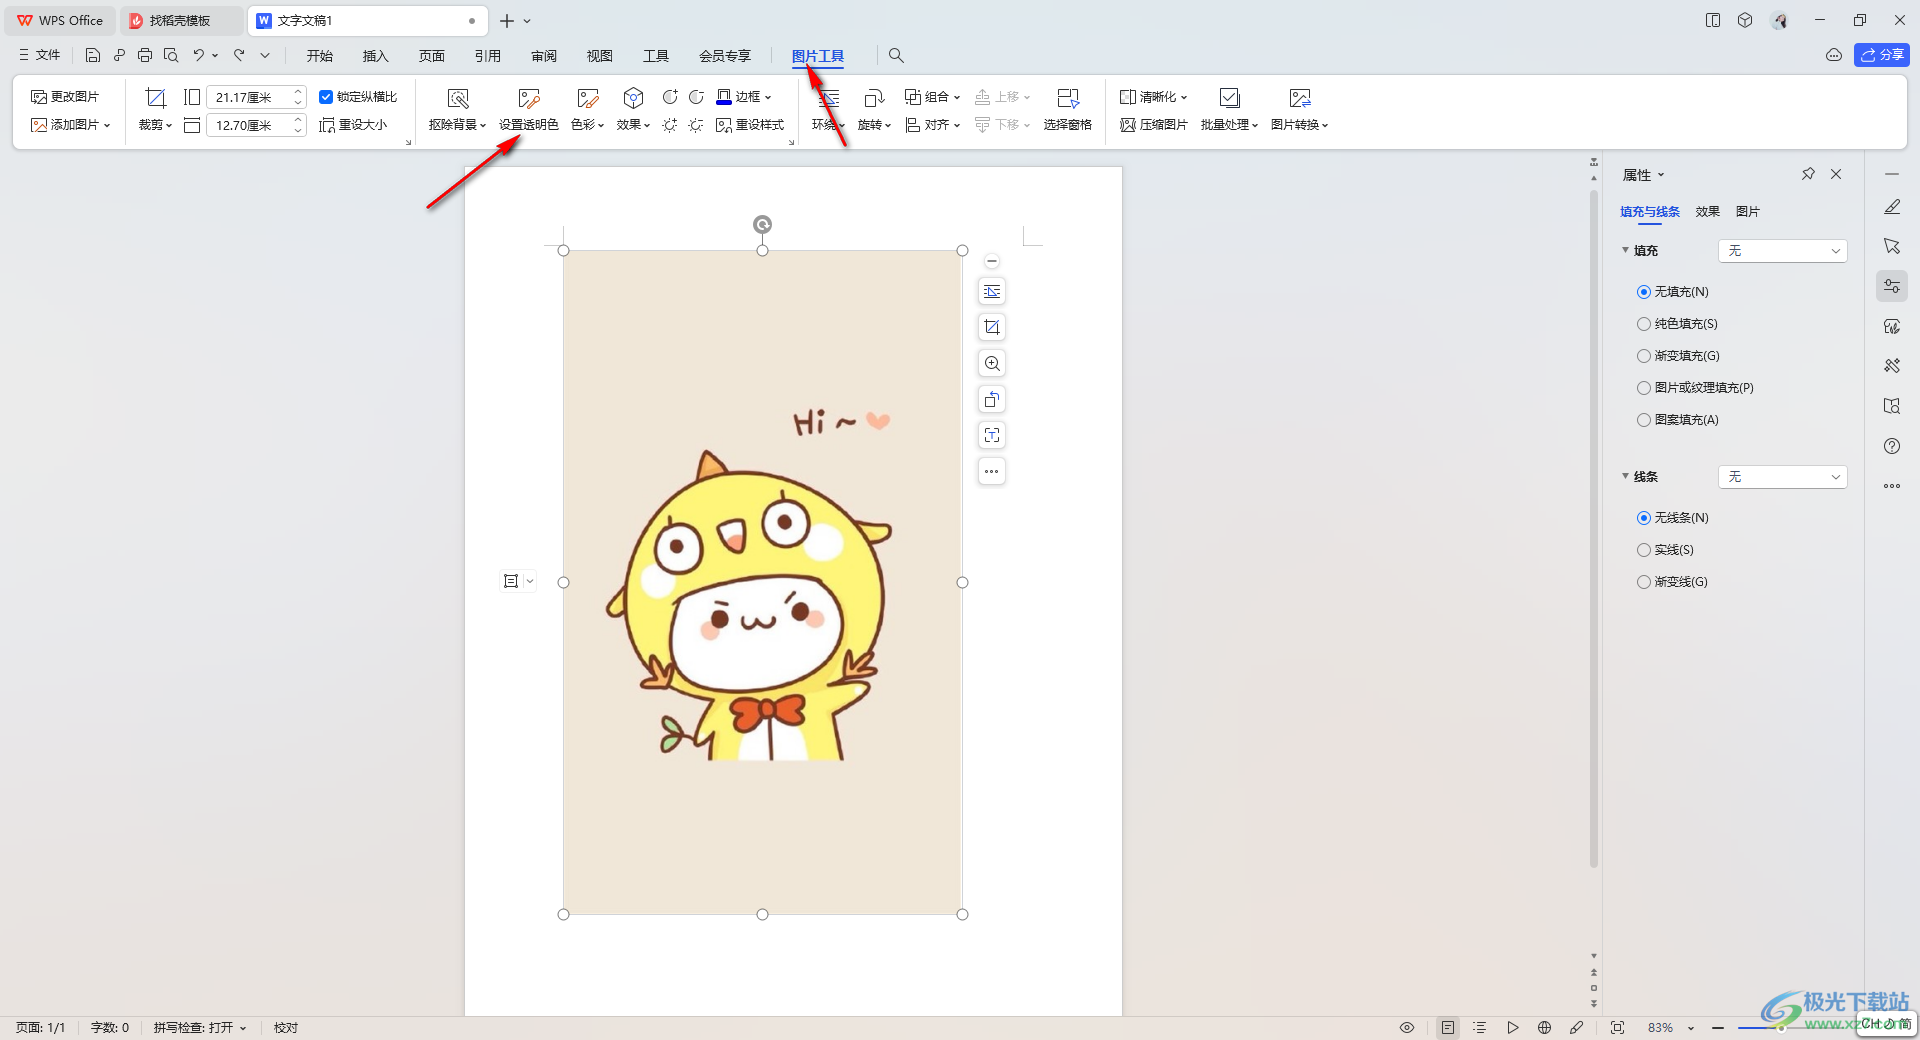
Task: Click the web layout globe icon in status bar
Action: (1544, 1027)
